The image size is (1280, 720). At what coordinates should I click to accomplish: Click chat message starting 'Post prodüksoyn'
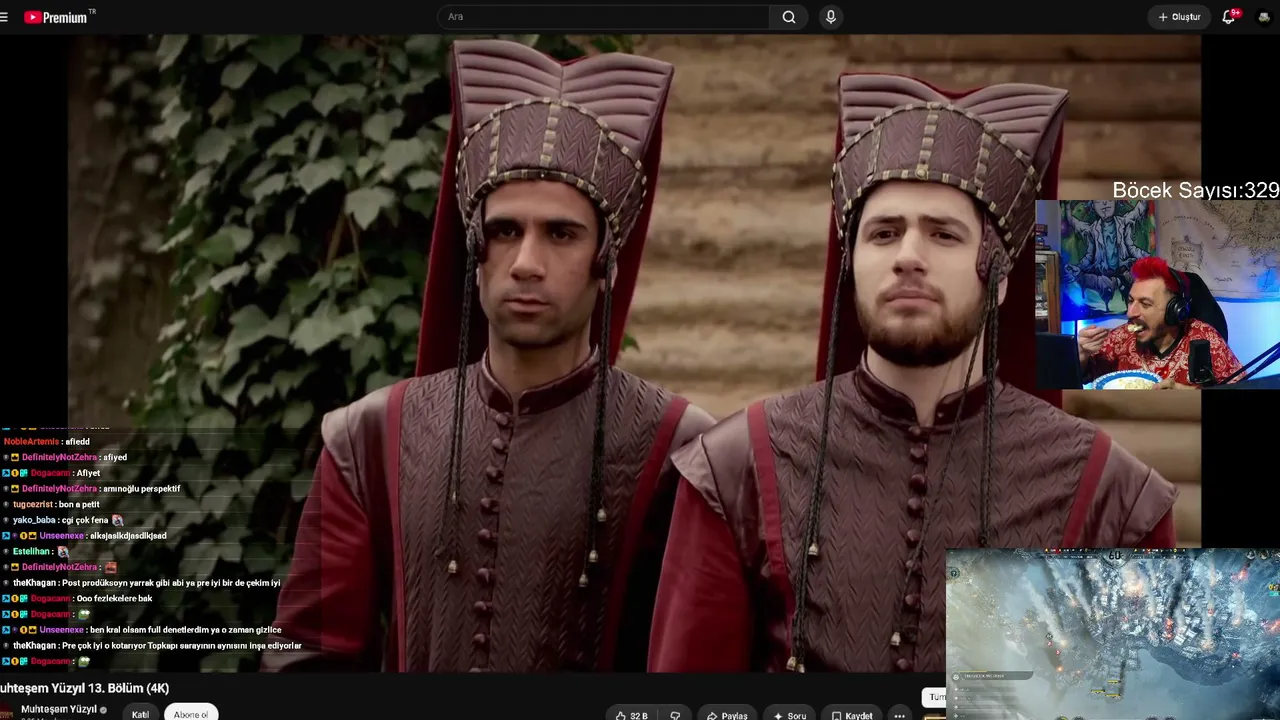tap(171, 582)
